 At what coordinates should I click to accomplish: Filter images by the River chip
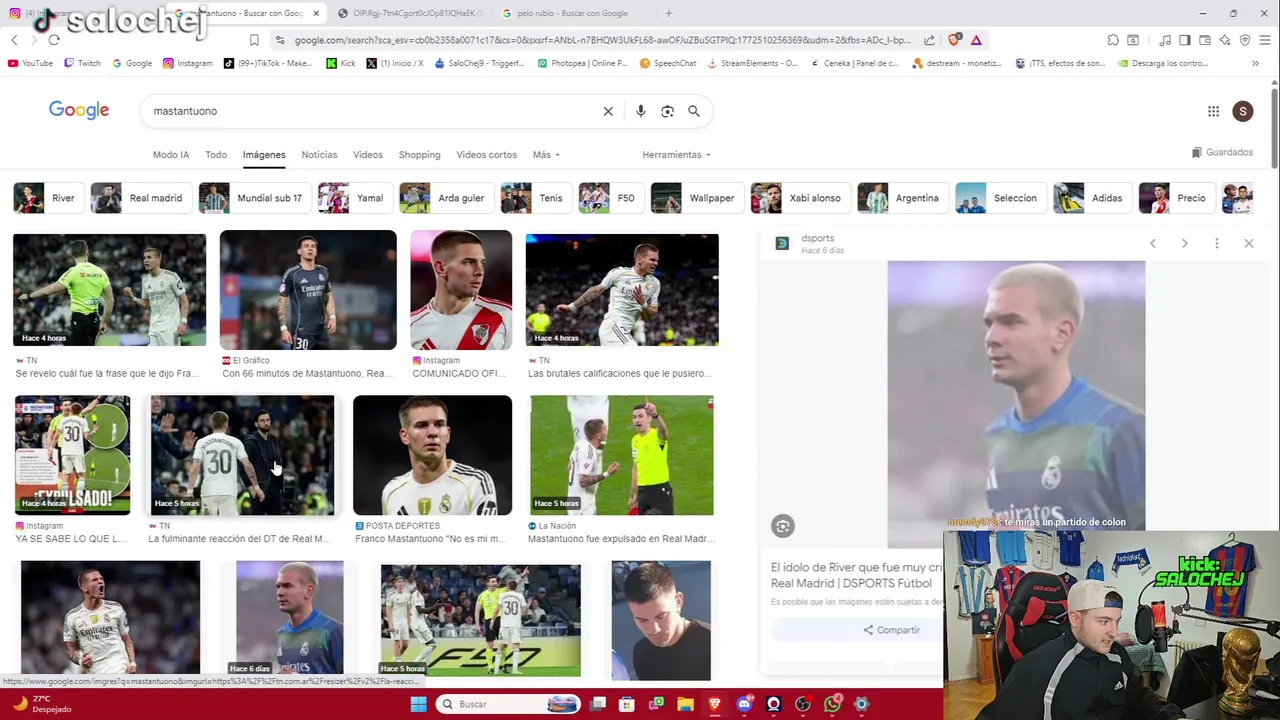point(47,198)
